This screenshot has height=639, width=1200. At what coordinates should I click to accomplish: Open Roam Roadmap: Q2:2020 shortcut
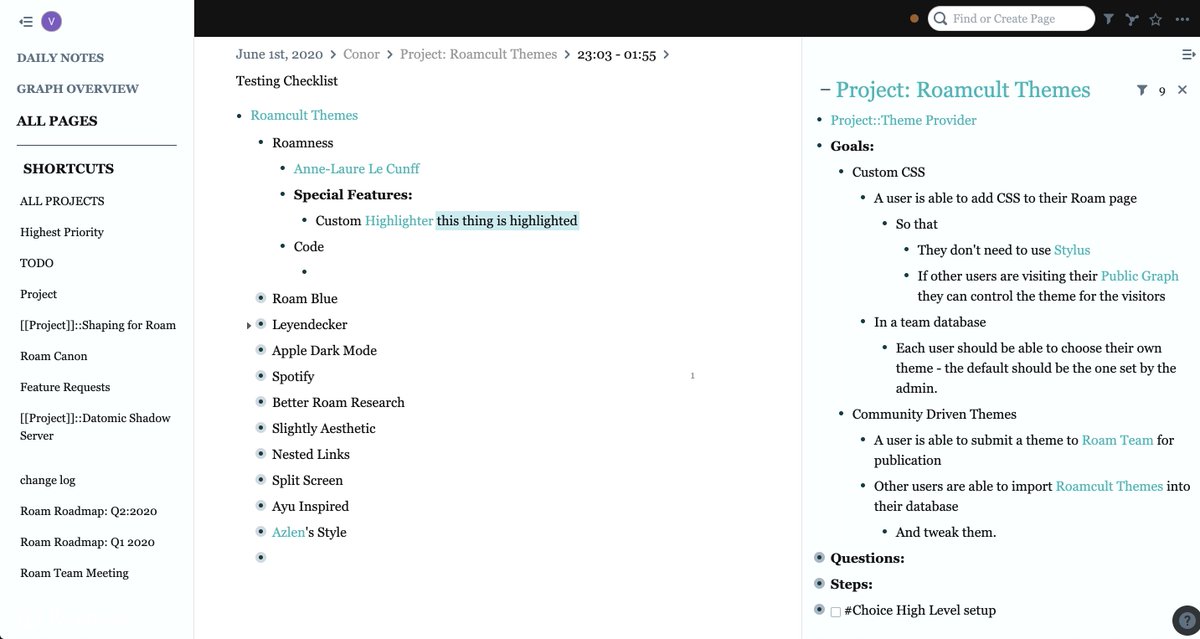88,511
